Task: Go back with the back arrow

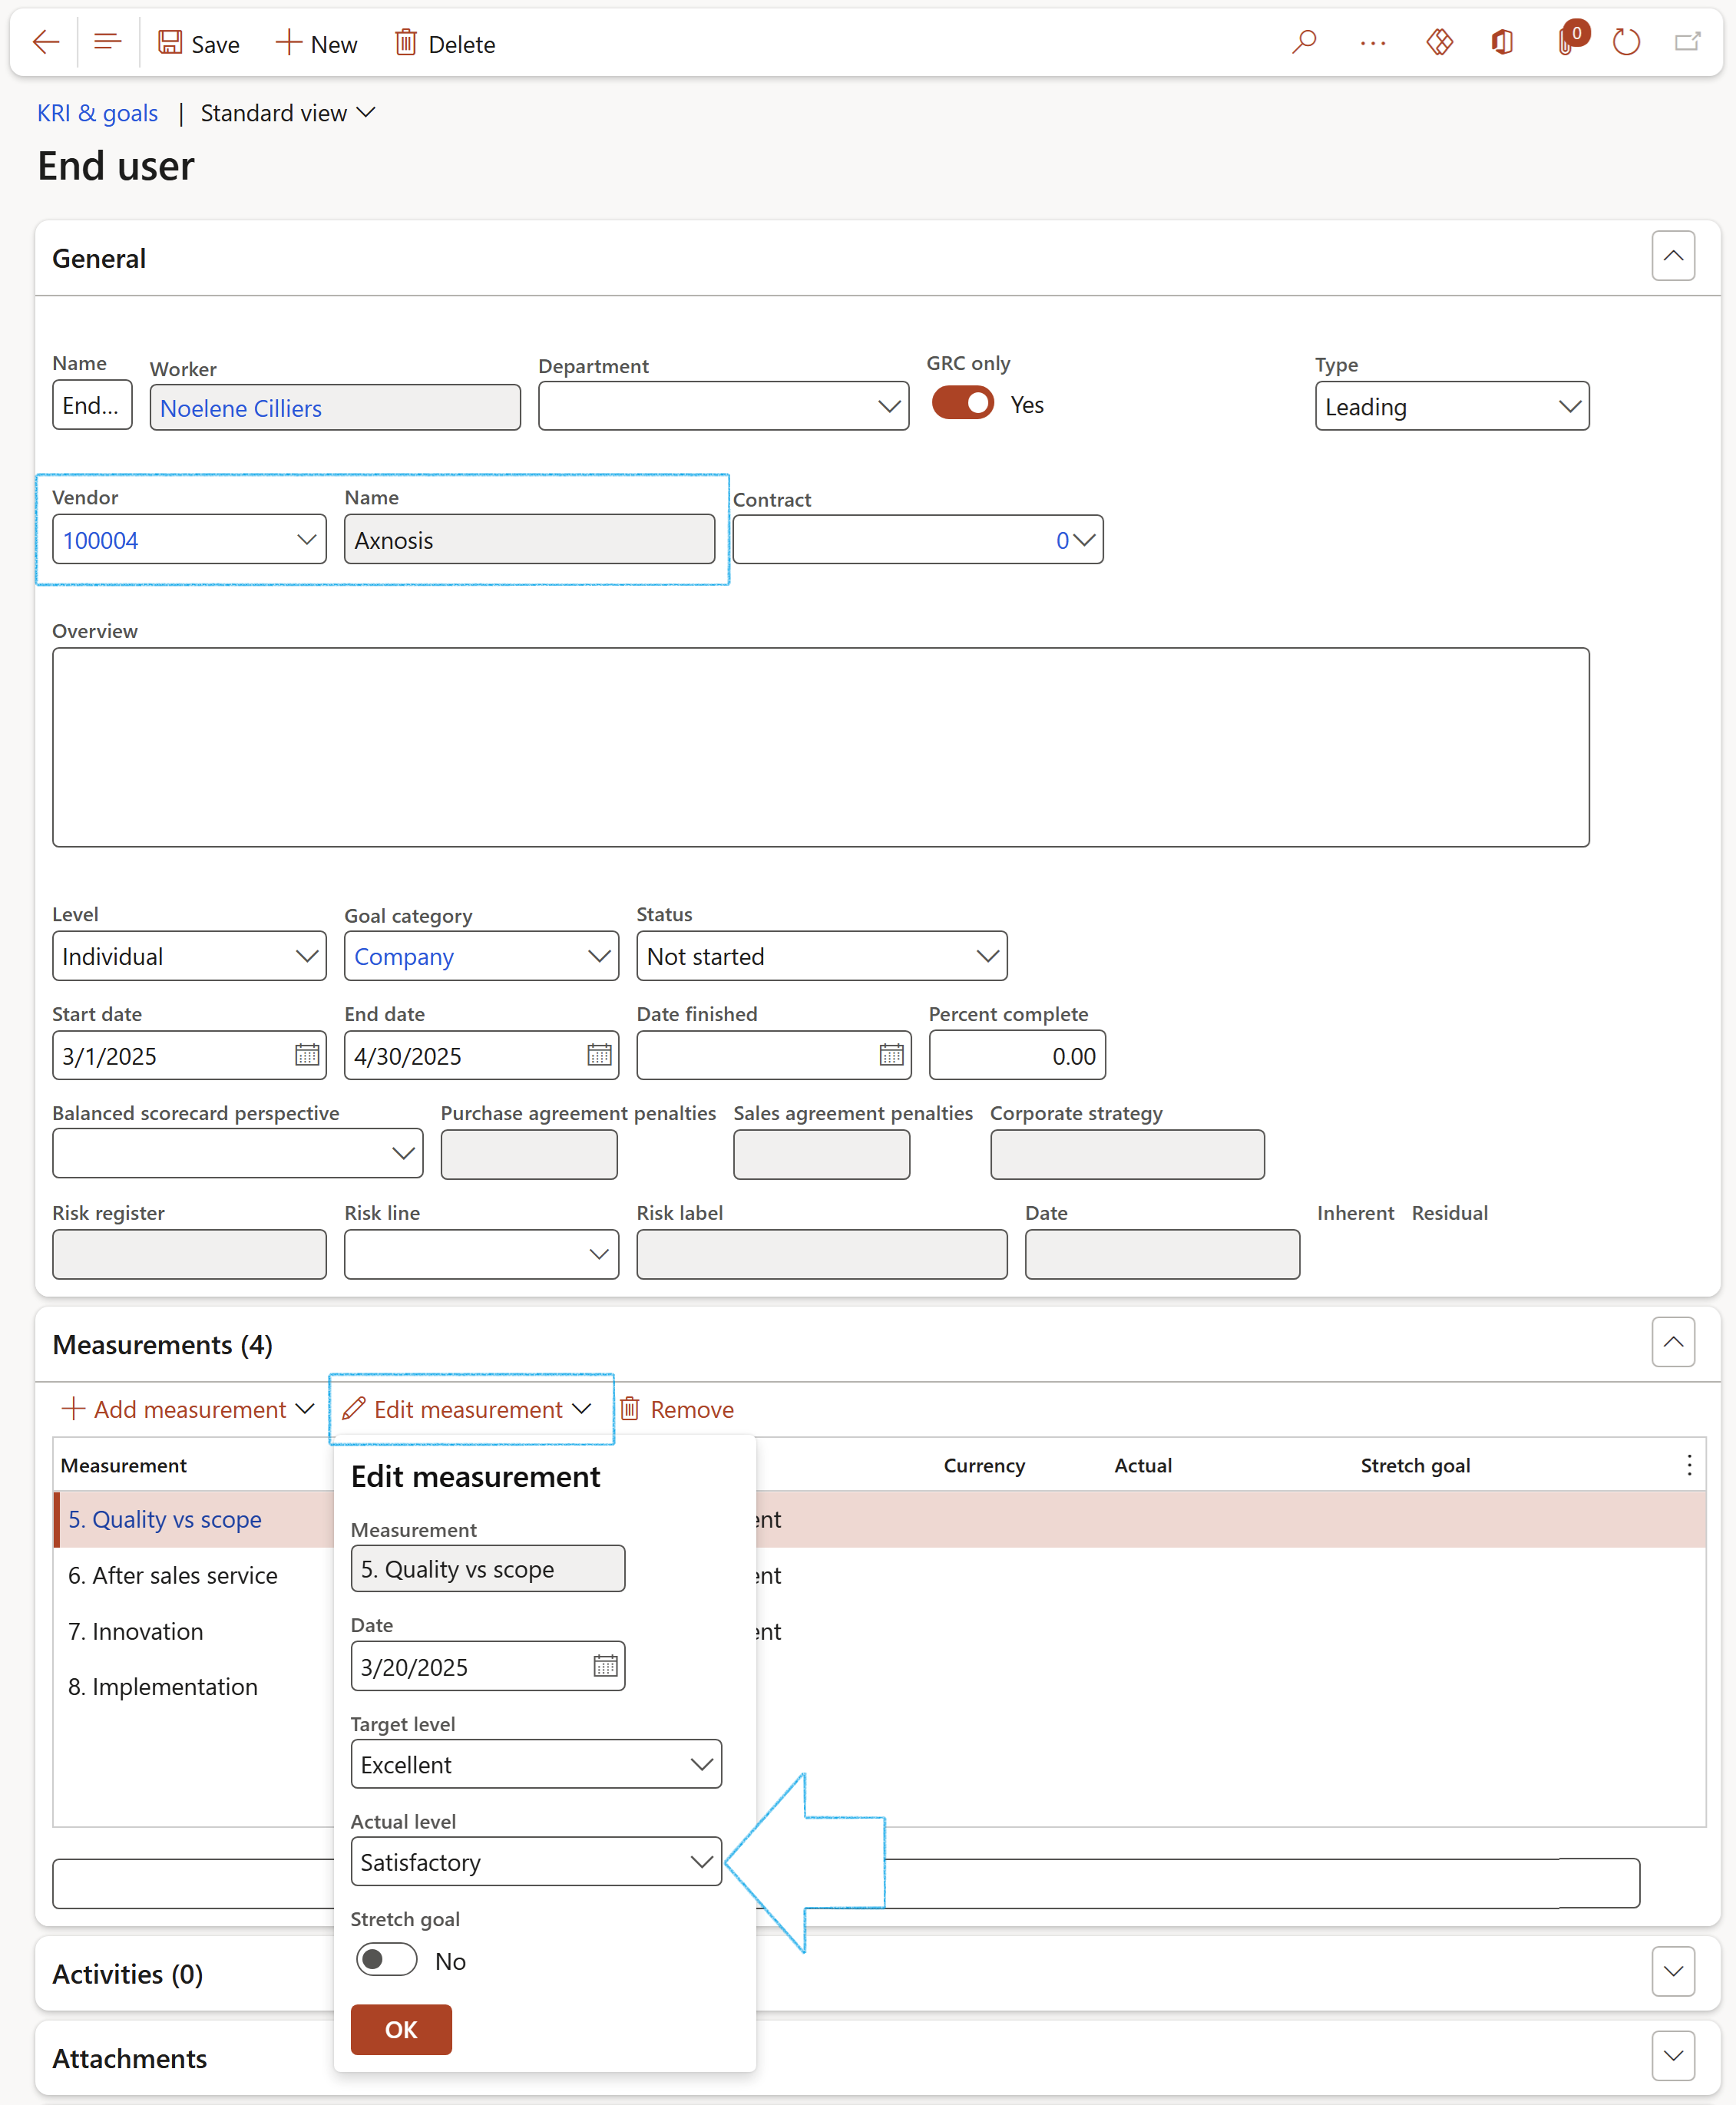Action: 46,43
